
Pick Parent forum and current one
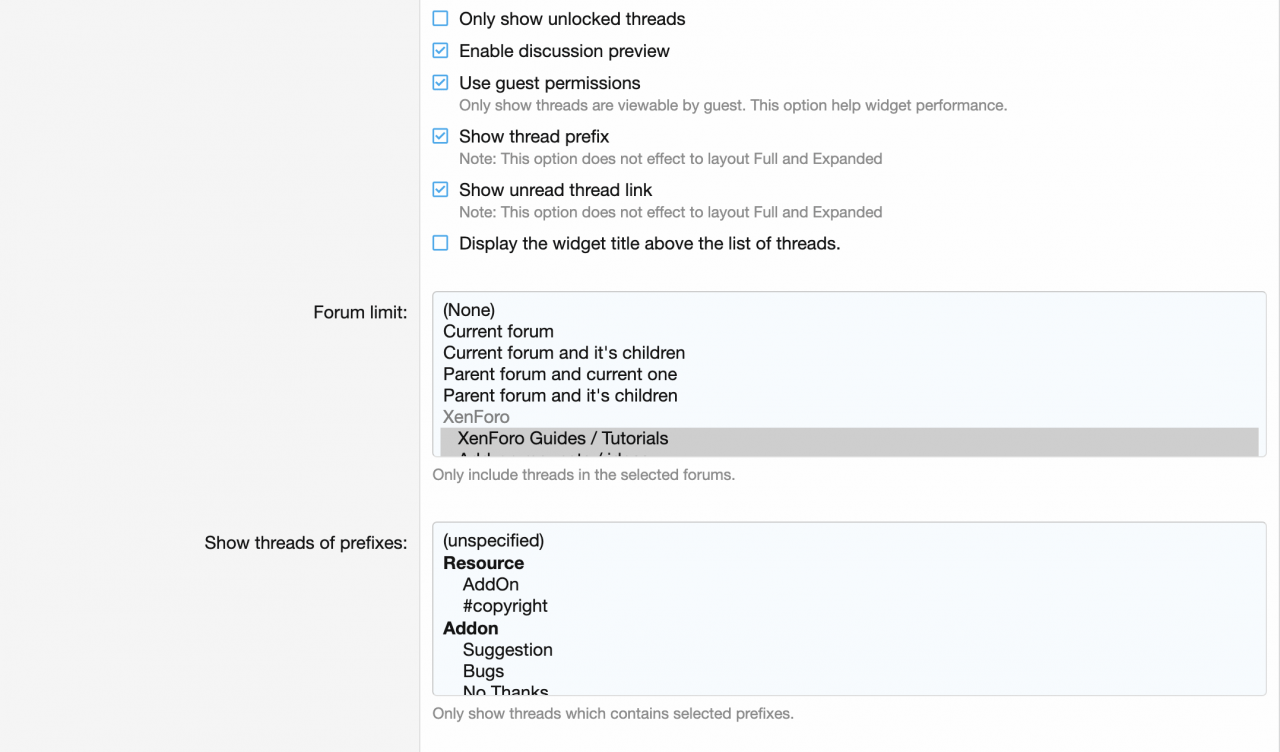coord(560,374)
